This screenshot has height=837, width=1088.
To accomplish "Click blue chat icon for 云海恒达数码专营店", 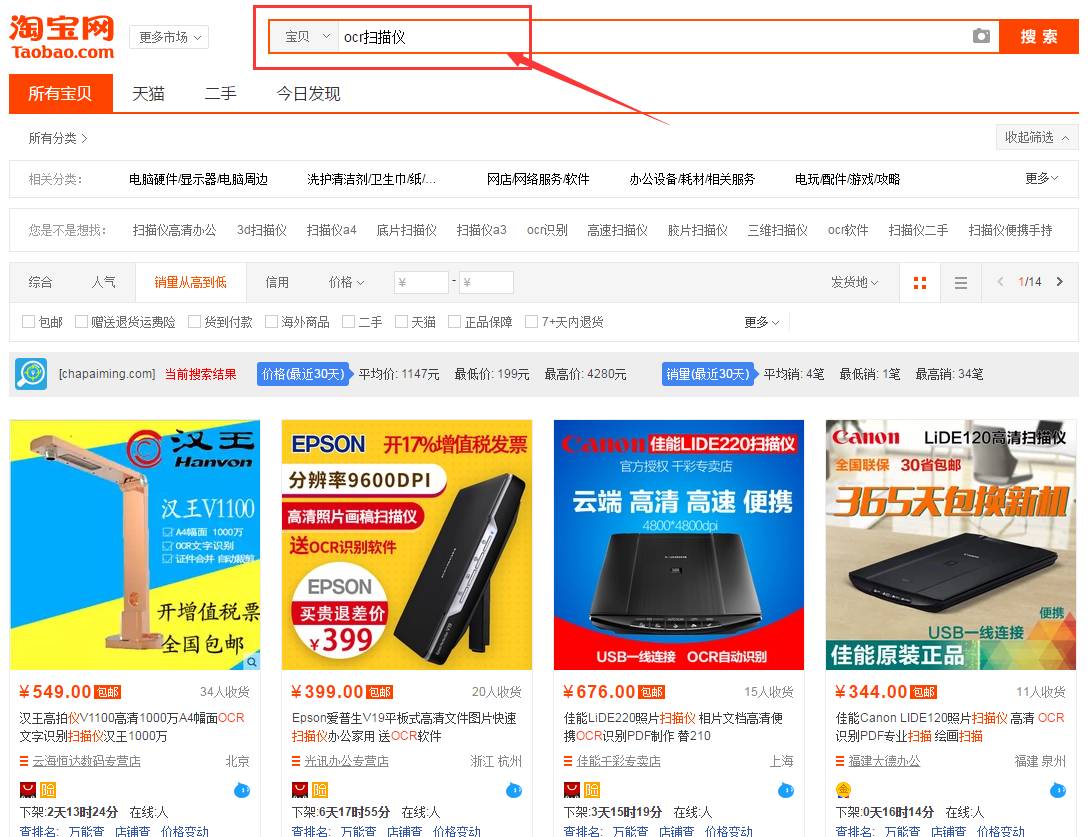I will tap(242, 790).
